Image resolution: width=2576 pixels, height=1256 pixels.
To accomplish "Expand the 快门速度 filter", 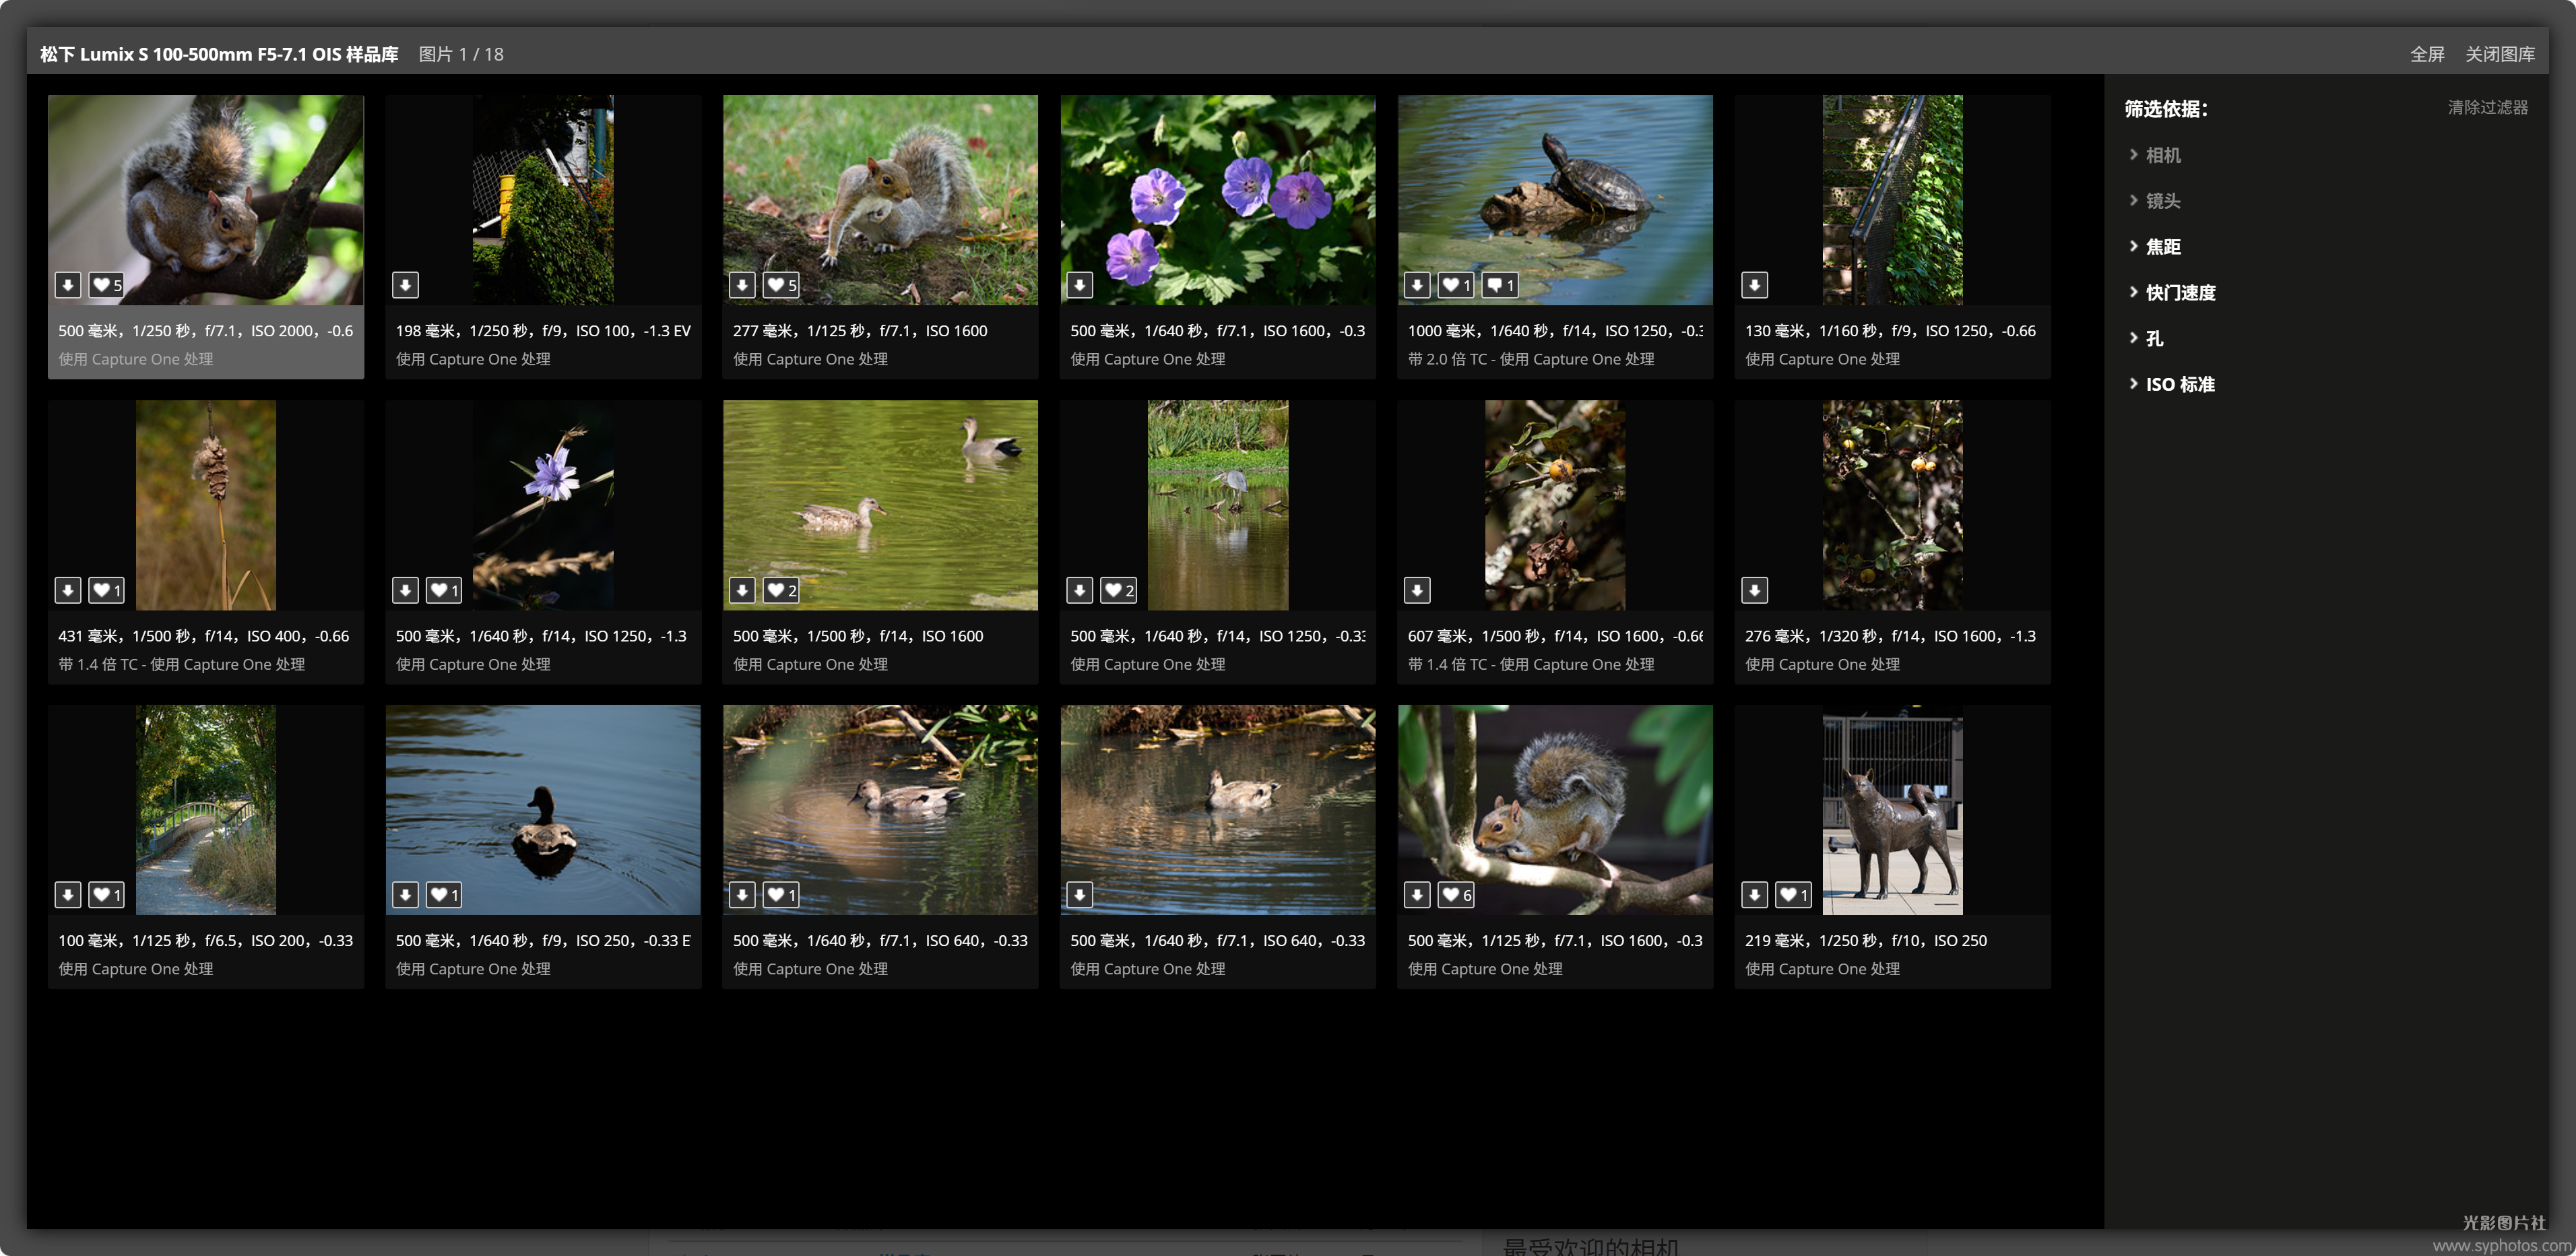I will click(x=2172, y=293).
